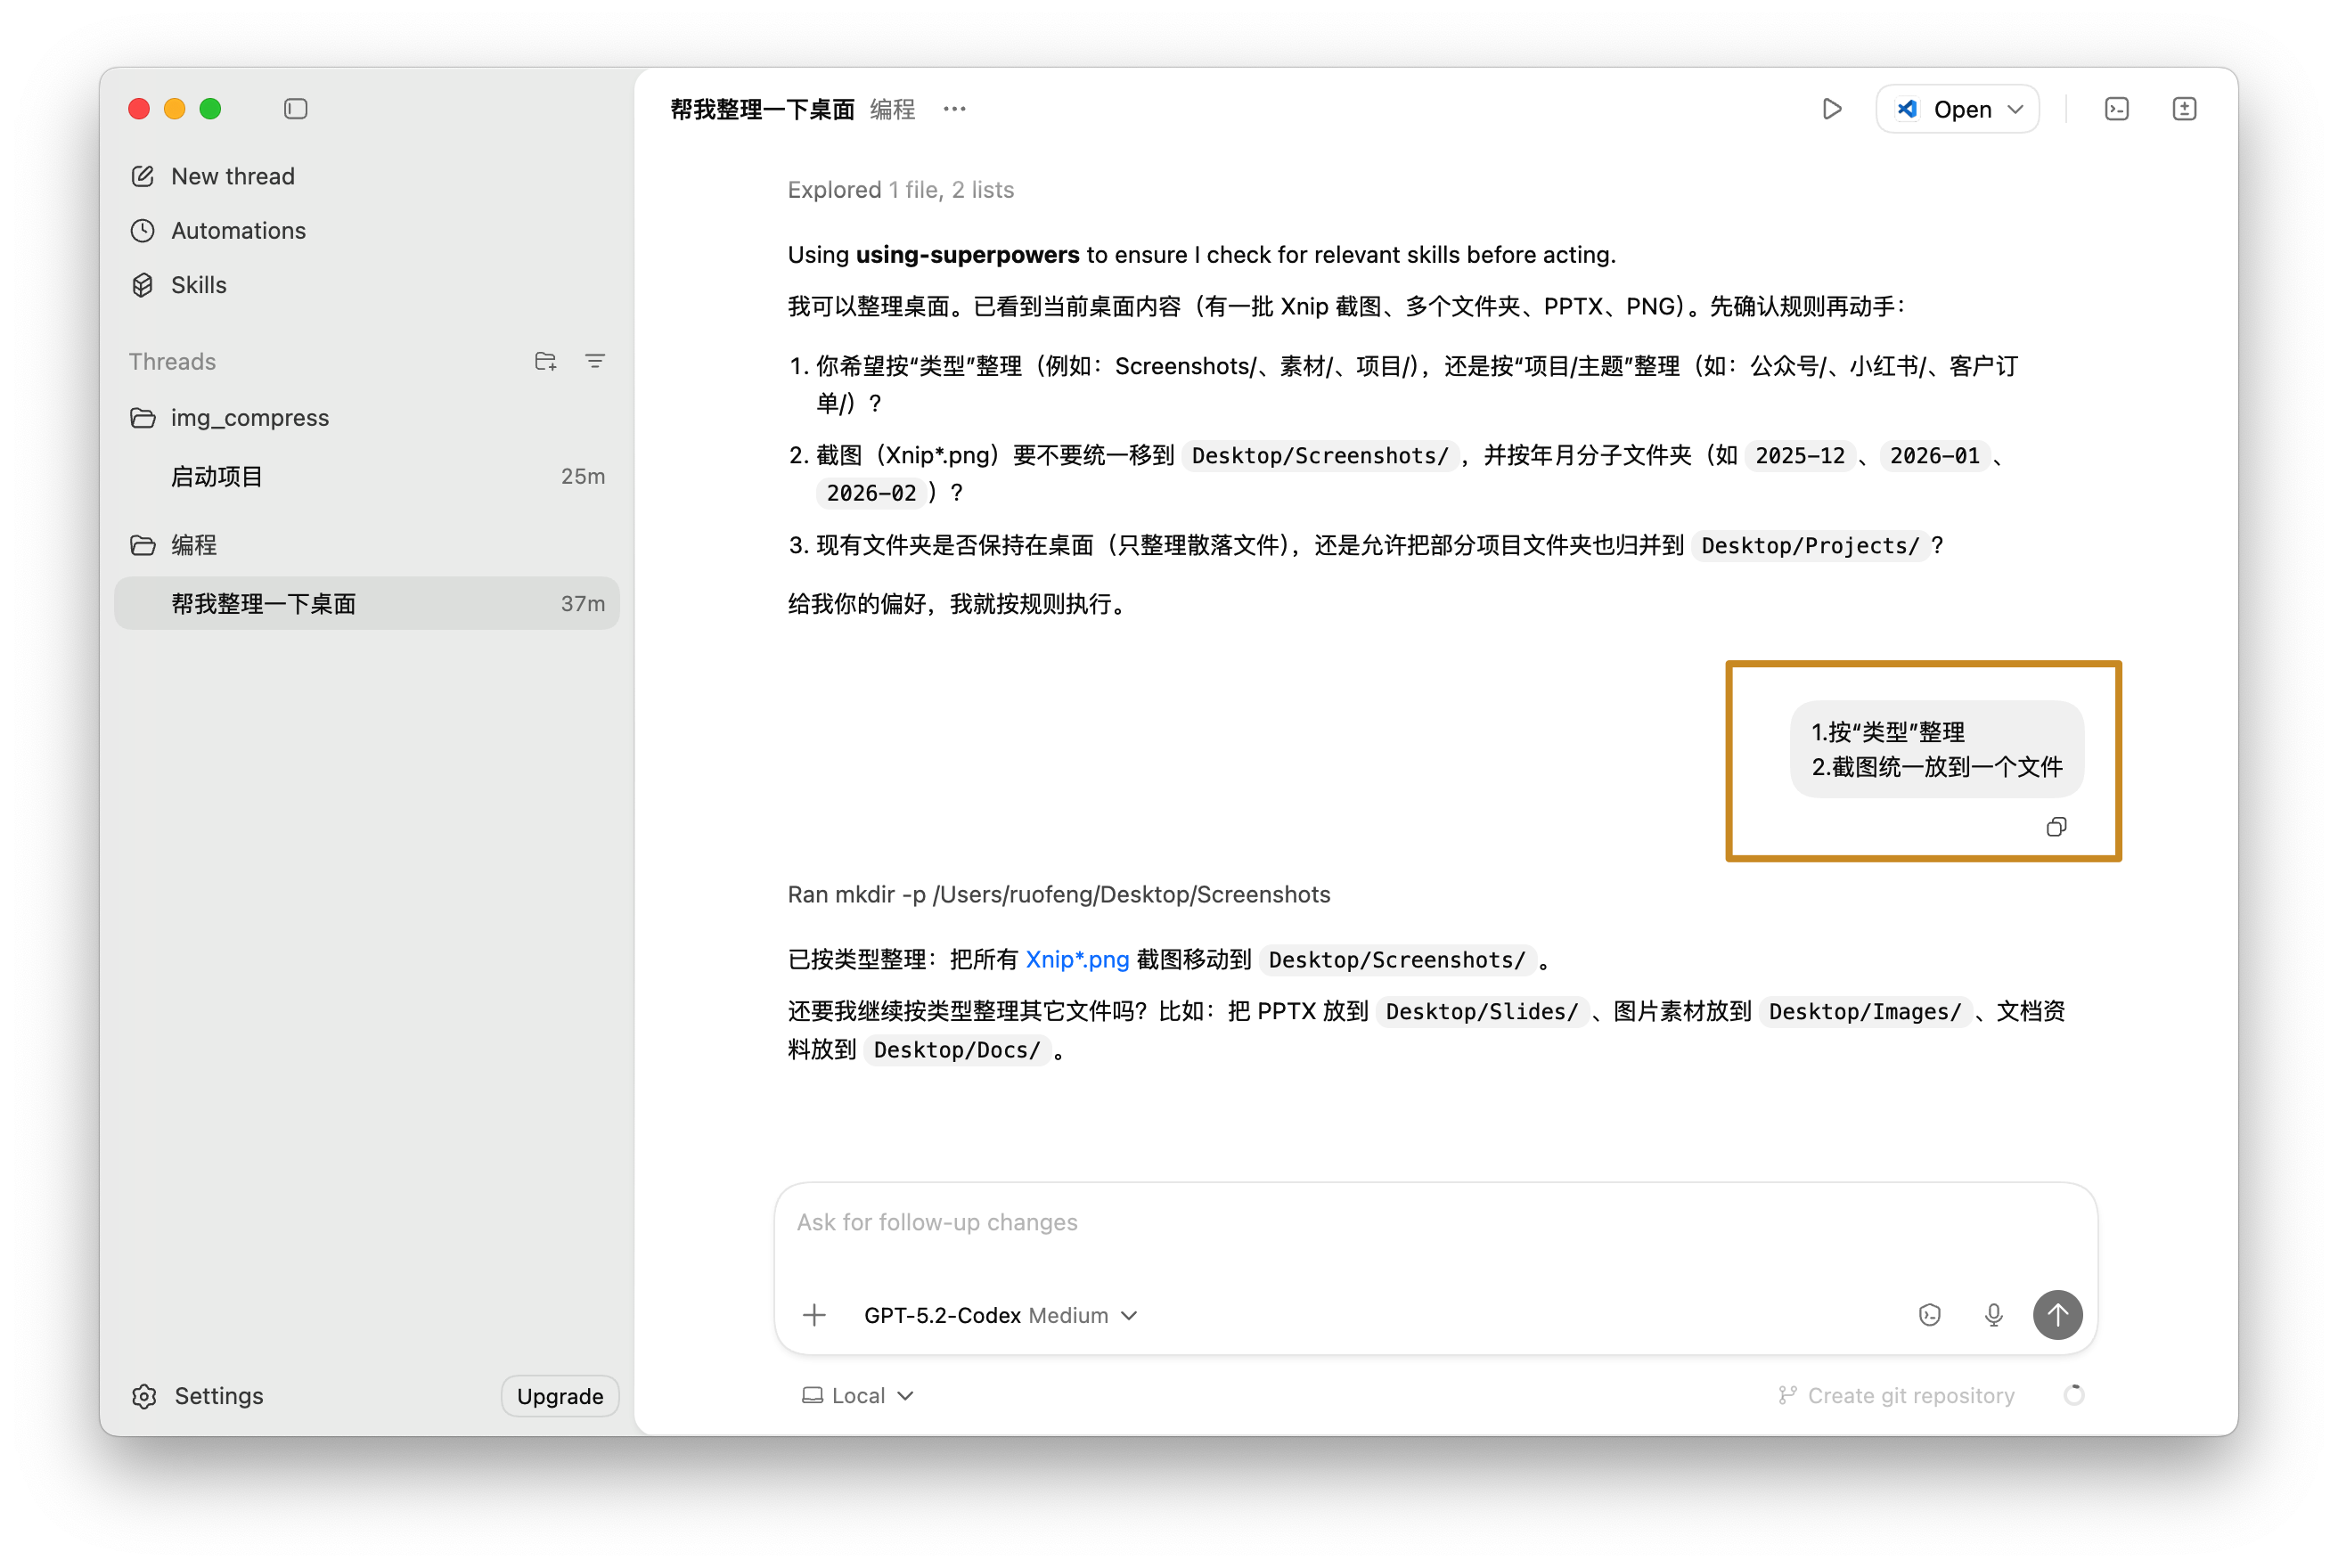This screenshot has width=2338, height=1568.
Task: Open the Xnip*.png link
Action: [1077, 960]
